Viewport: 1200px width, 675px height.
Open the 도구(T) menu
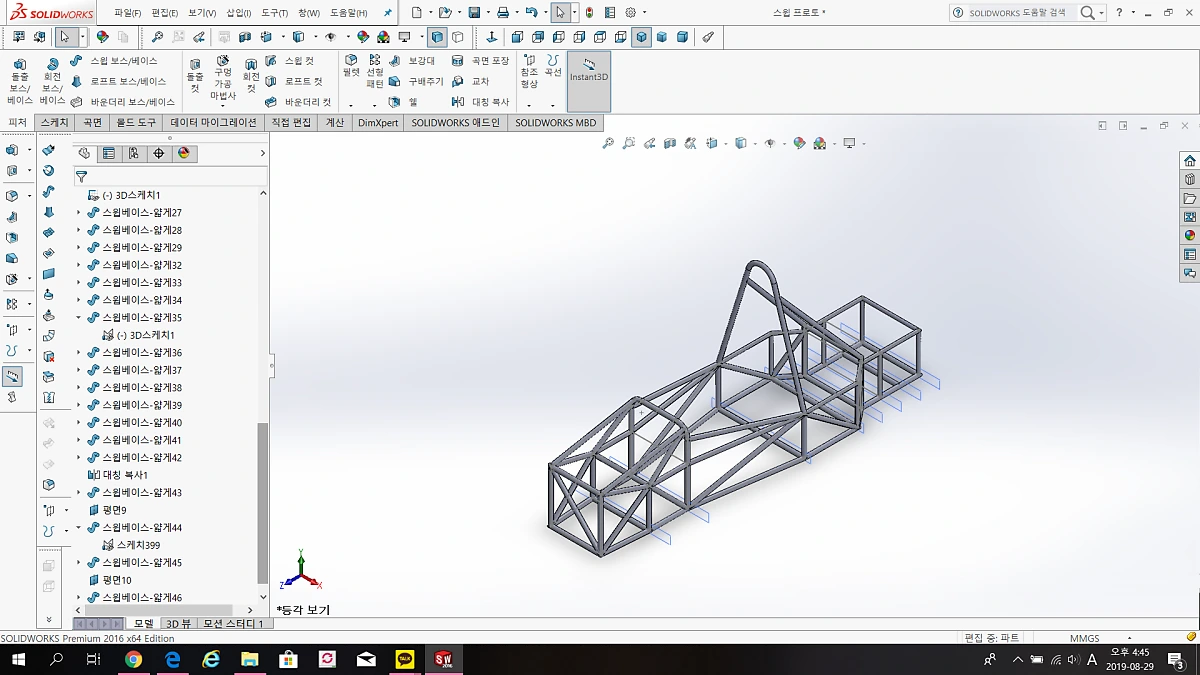point(275,13)
